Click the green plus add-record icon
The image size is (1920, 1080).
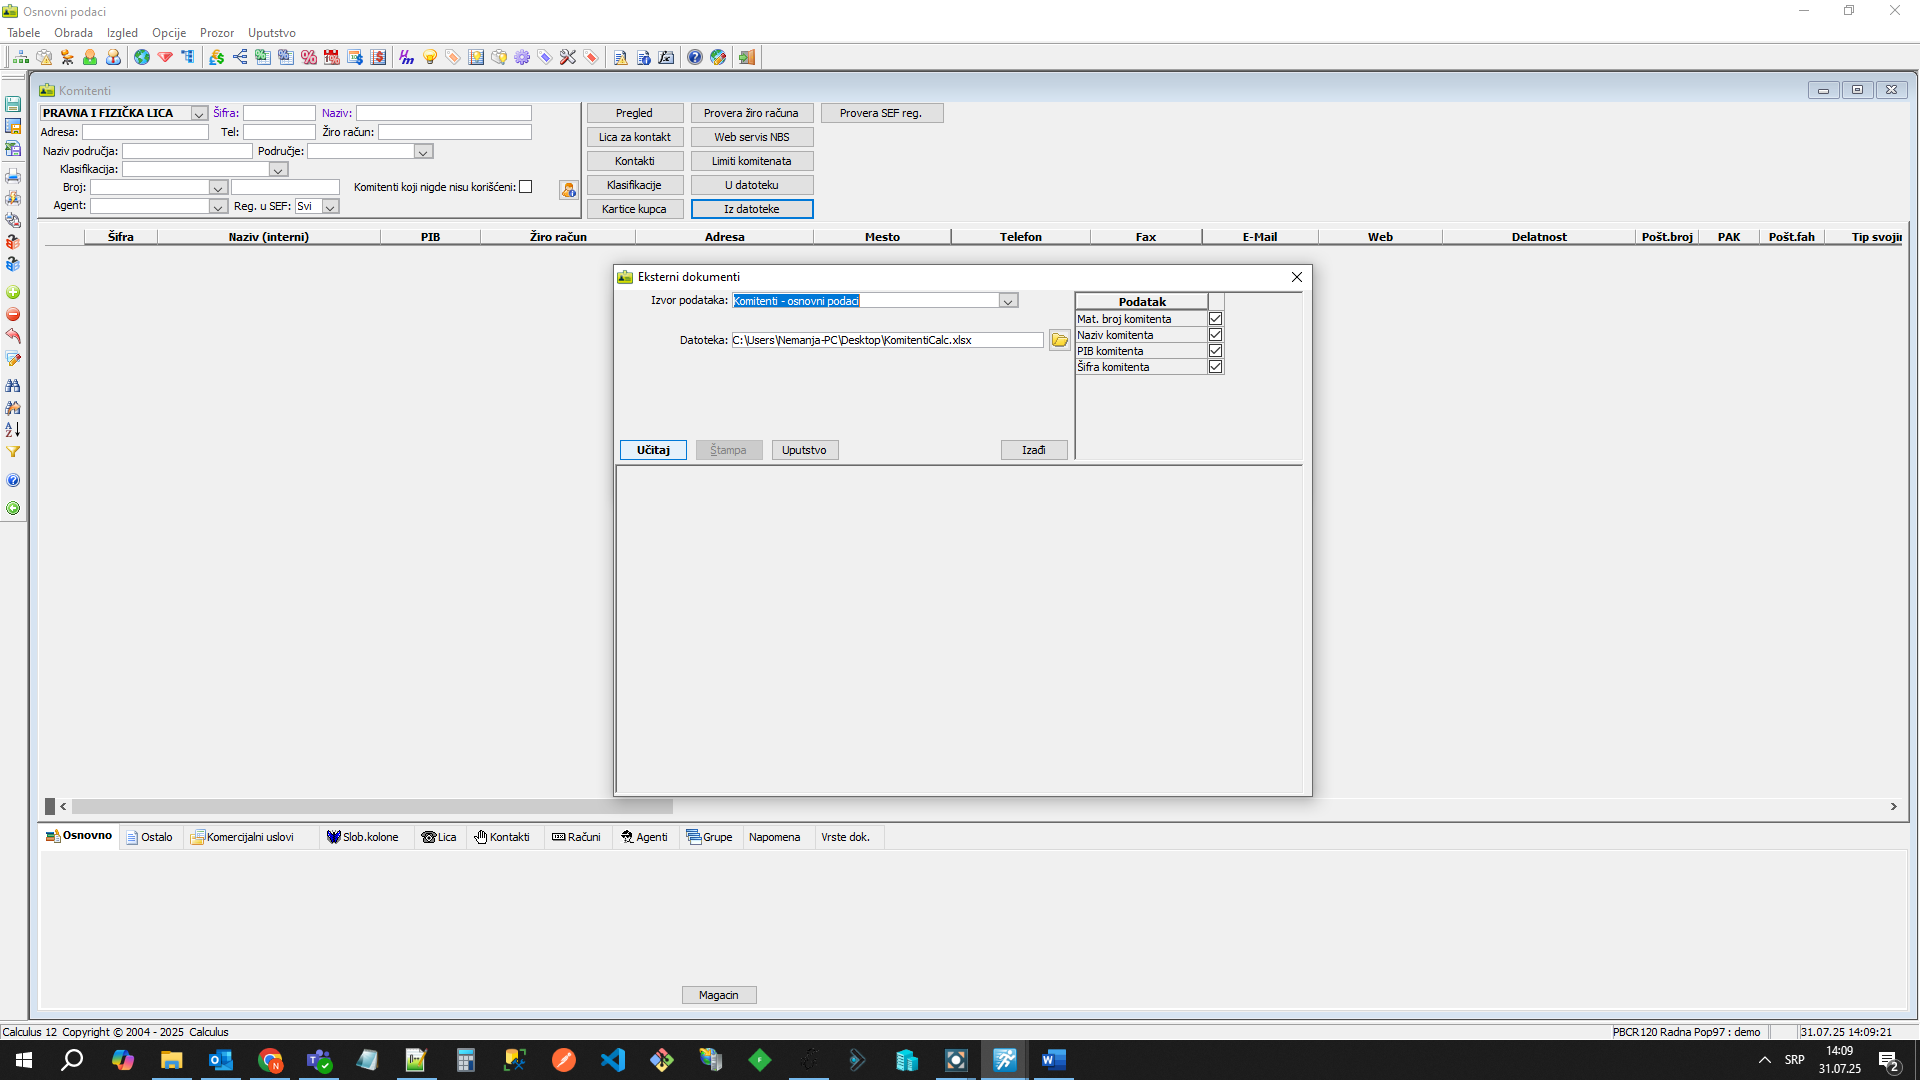pos(13,293)
